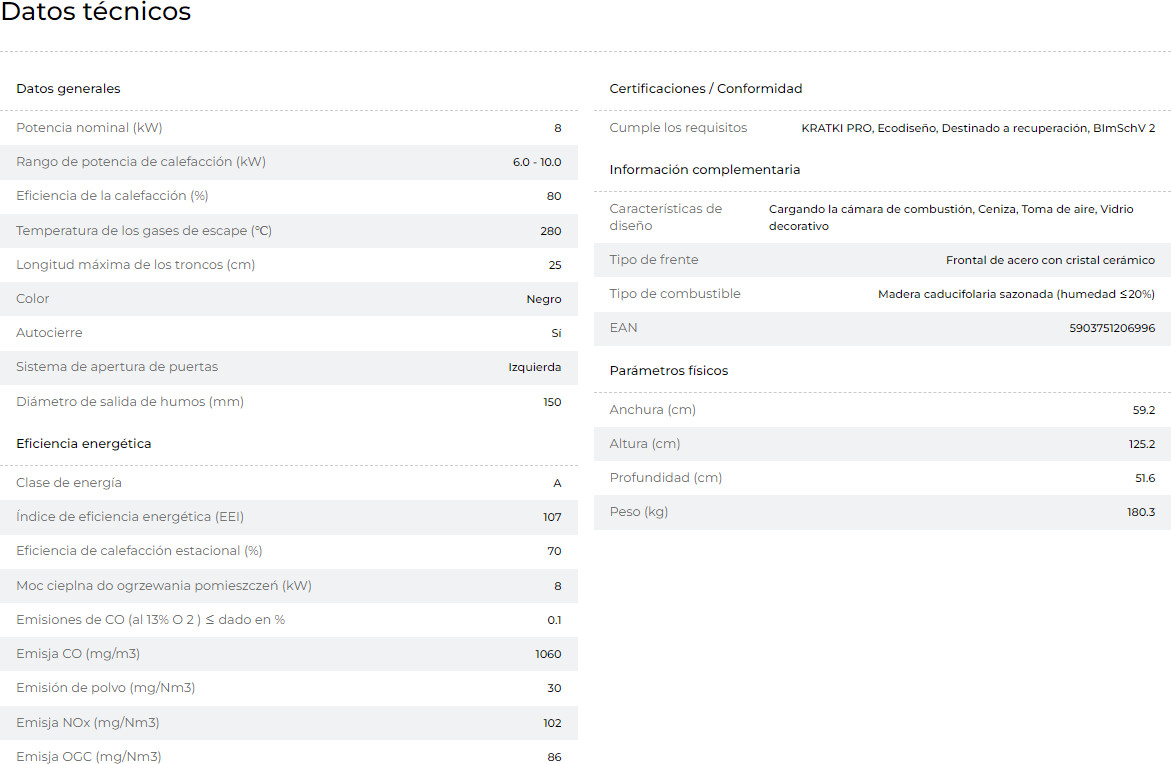
Task: Click the Certificaciones / Conformidad section header
Action: click(706, 89)
